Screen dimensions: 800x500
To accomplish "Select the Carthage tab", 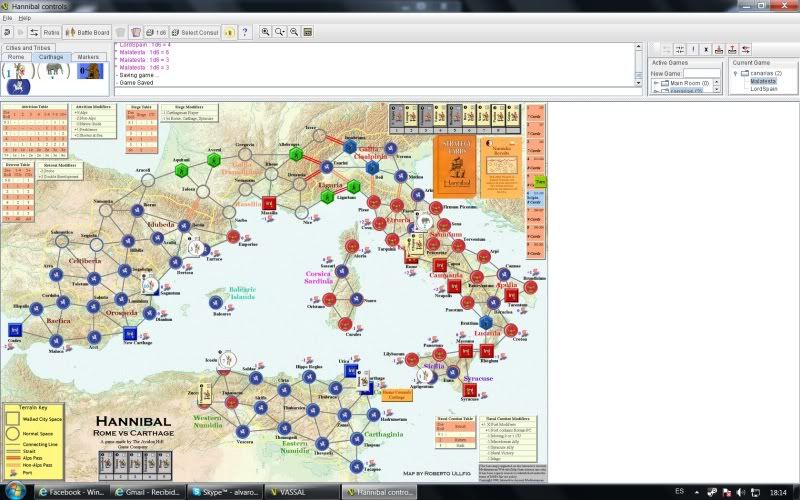I will (51, 57).
